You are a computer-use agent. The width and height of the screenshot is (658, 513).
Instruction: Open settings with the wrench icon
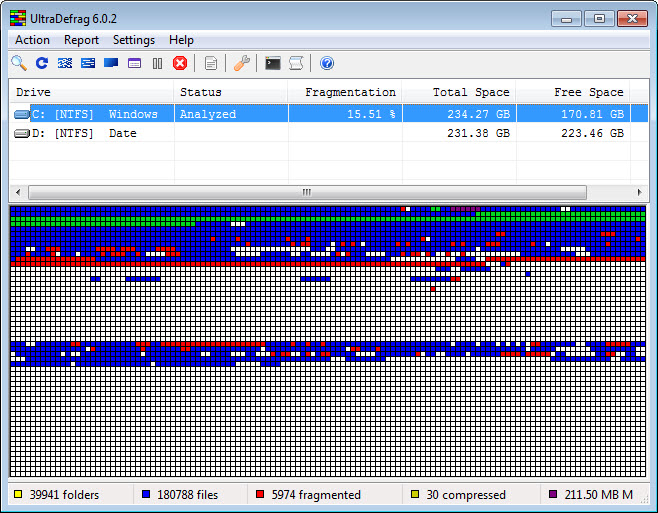[x=241, y=63]
